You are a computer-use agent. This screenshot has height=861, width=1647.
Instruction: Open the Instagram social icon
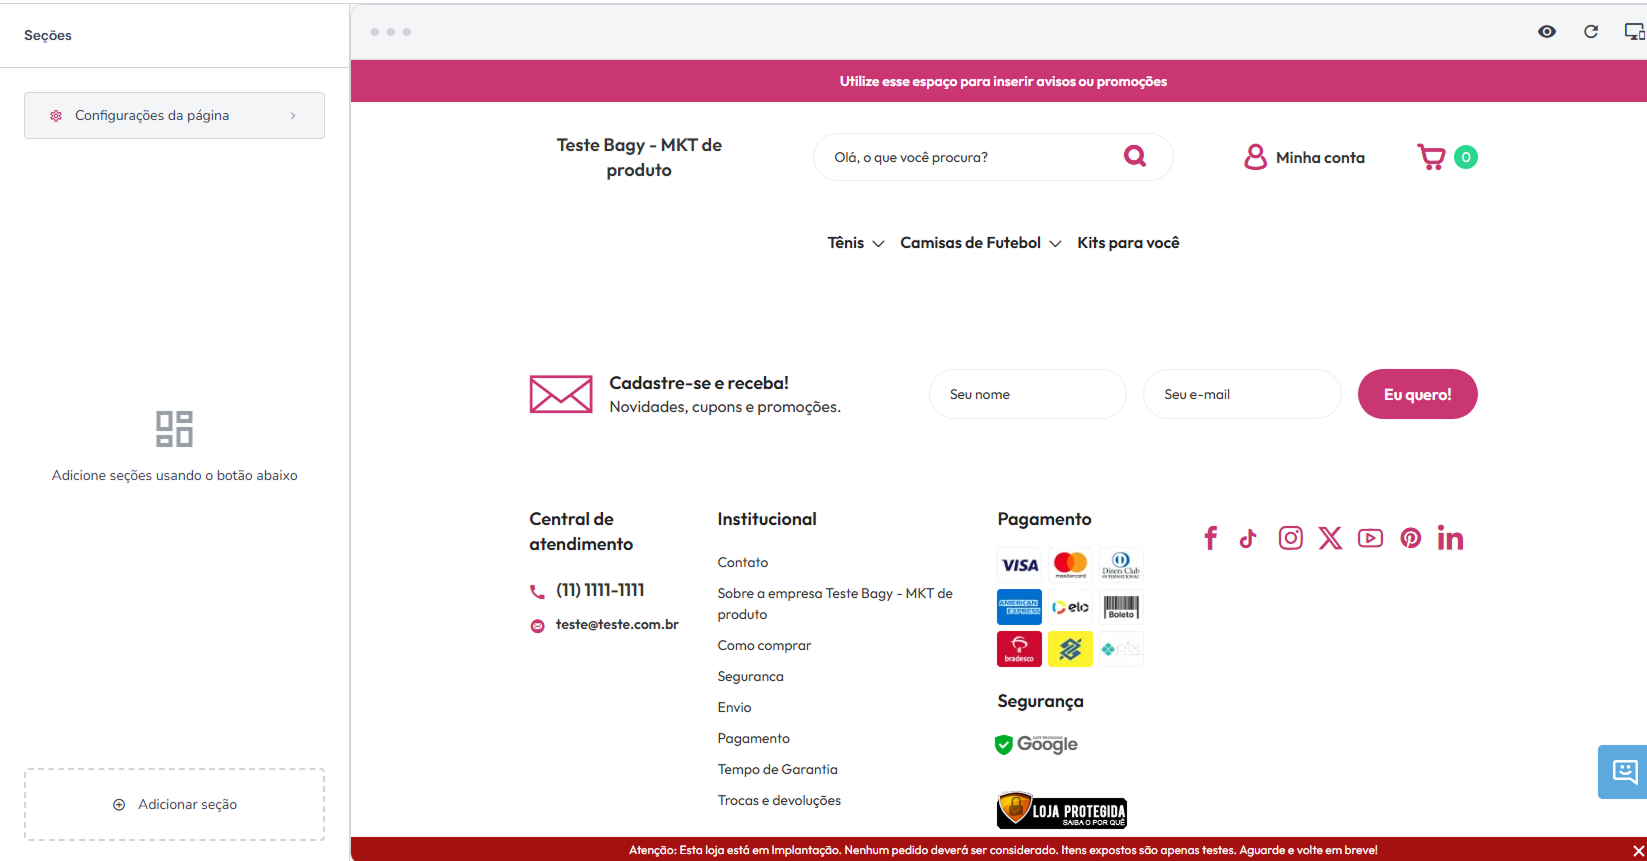[1291, 538]
